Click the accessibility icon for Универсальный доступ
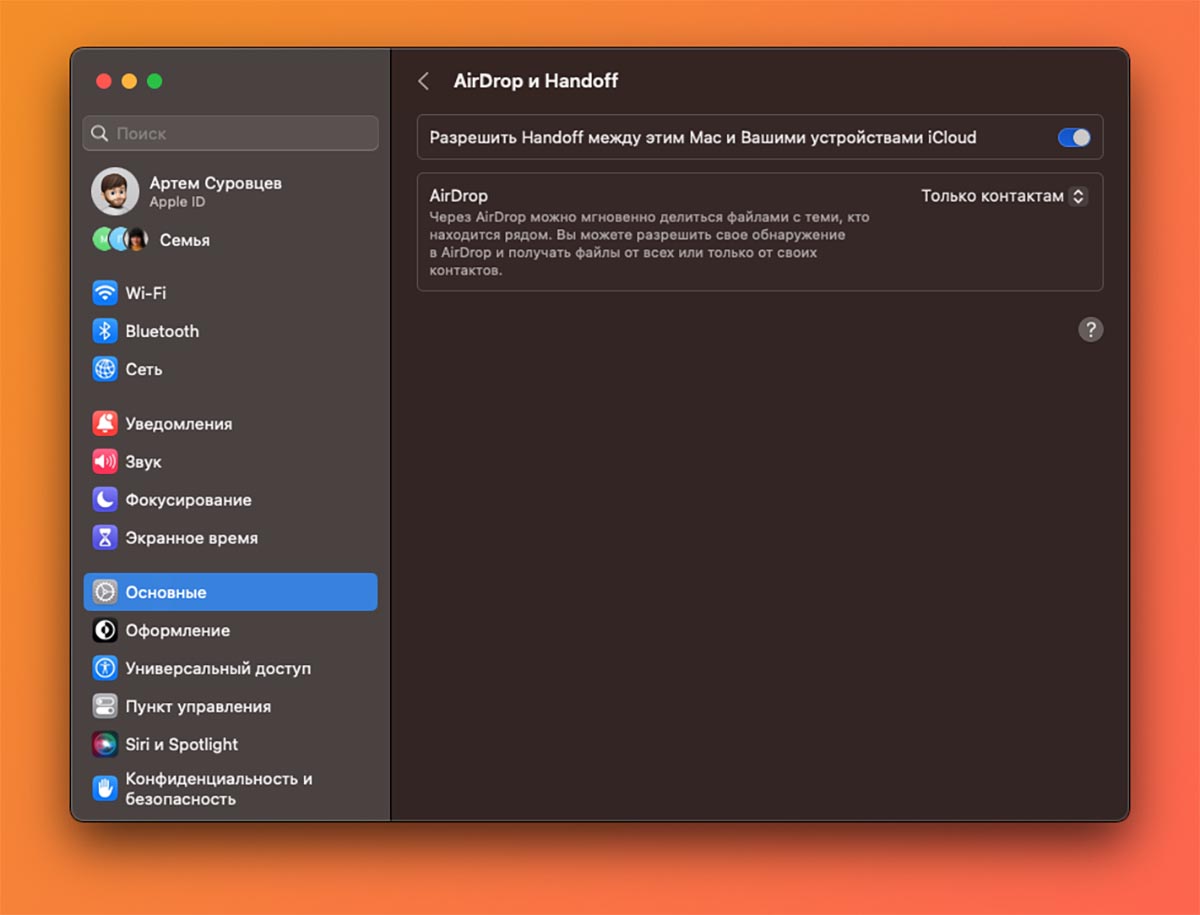The width and height of the screenshot is (1200, 915). pos(105,668)
